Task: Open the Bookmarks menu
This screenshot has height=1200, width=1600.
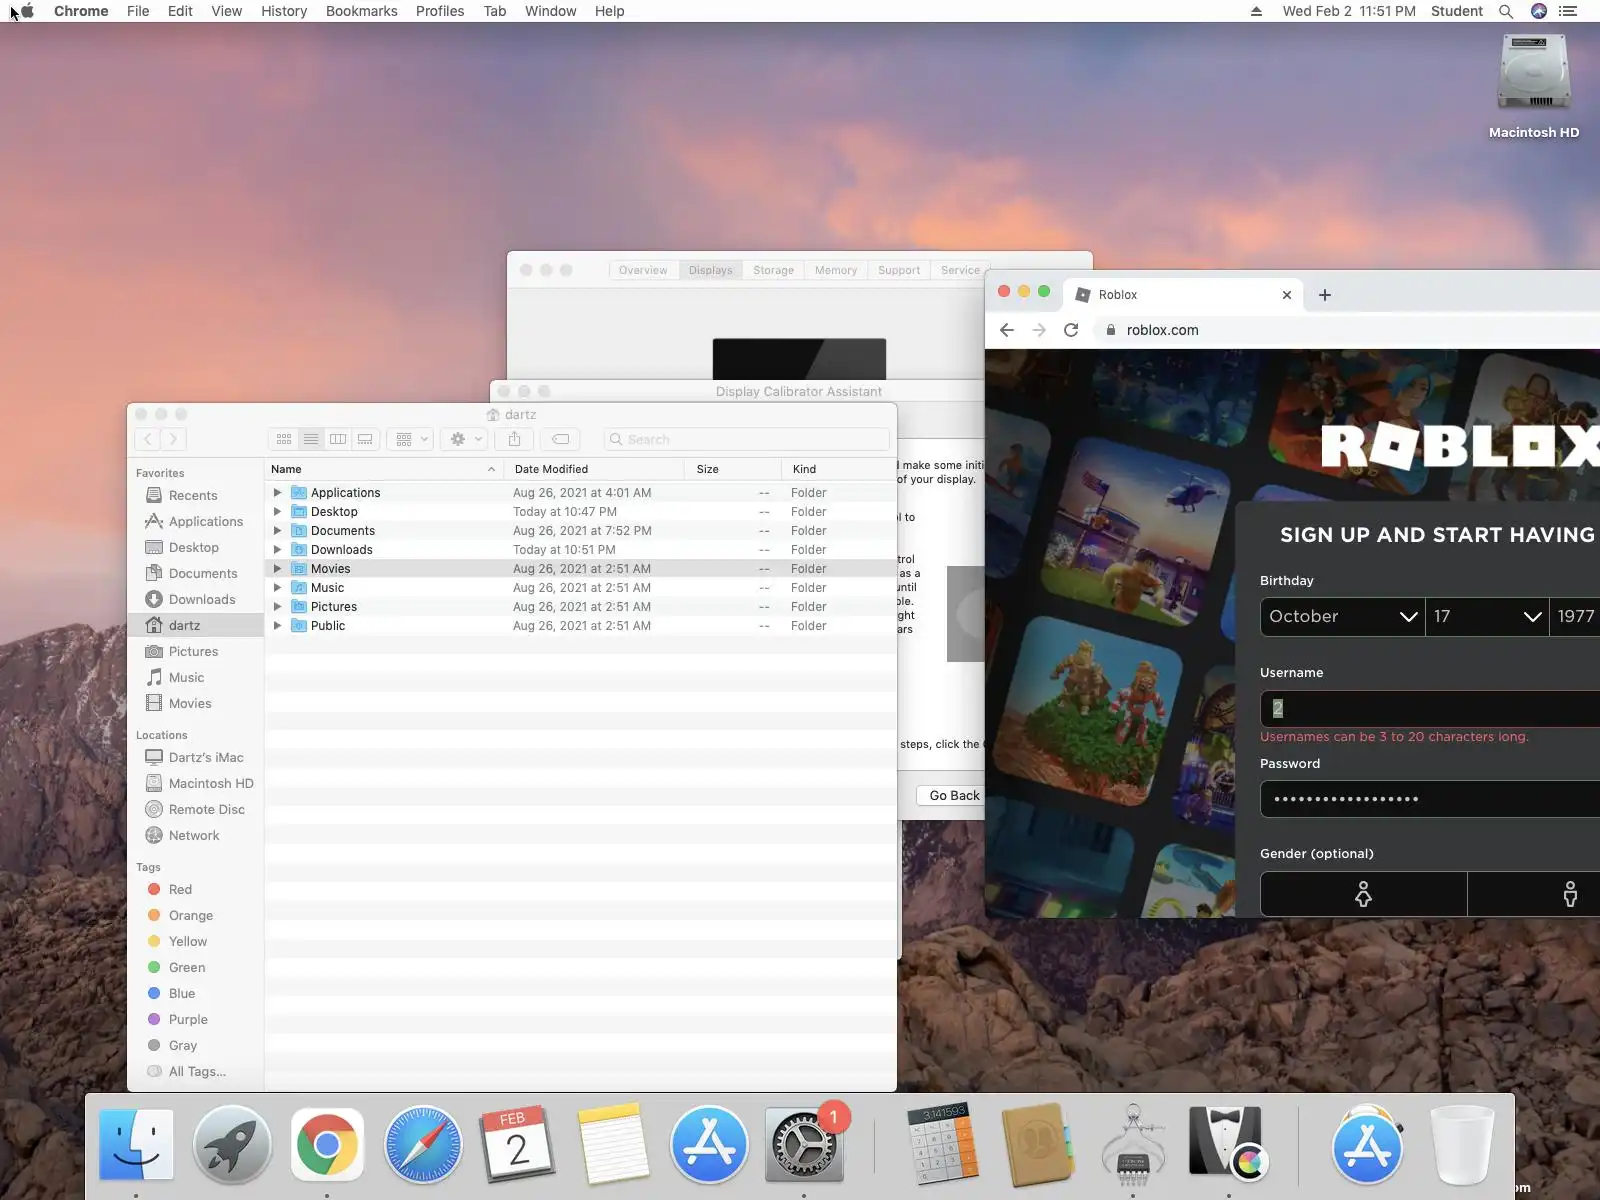Action: [362, 11]
